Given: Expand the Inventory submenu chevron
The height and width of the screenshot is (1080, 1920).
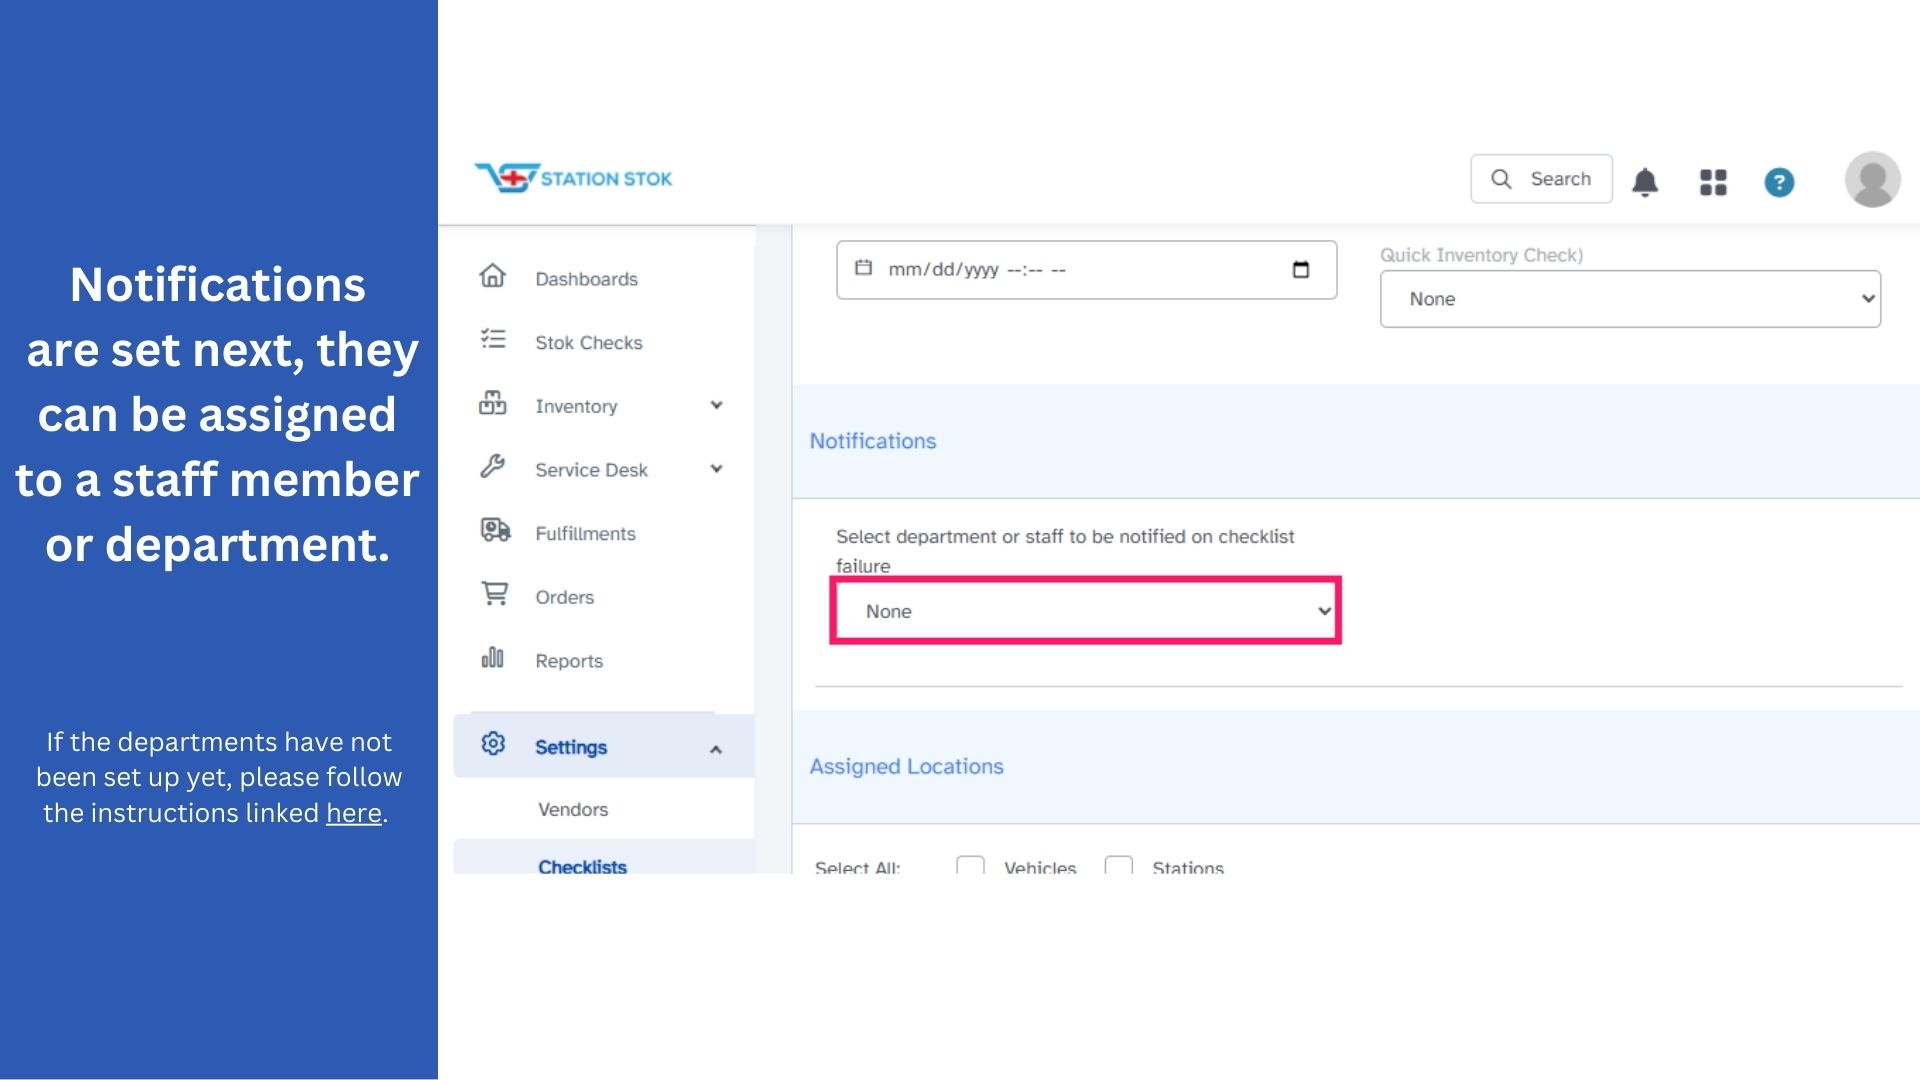Looking at the screenshot, I should pyautogui.click(x=716, y=405).
